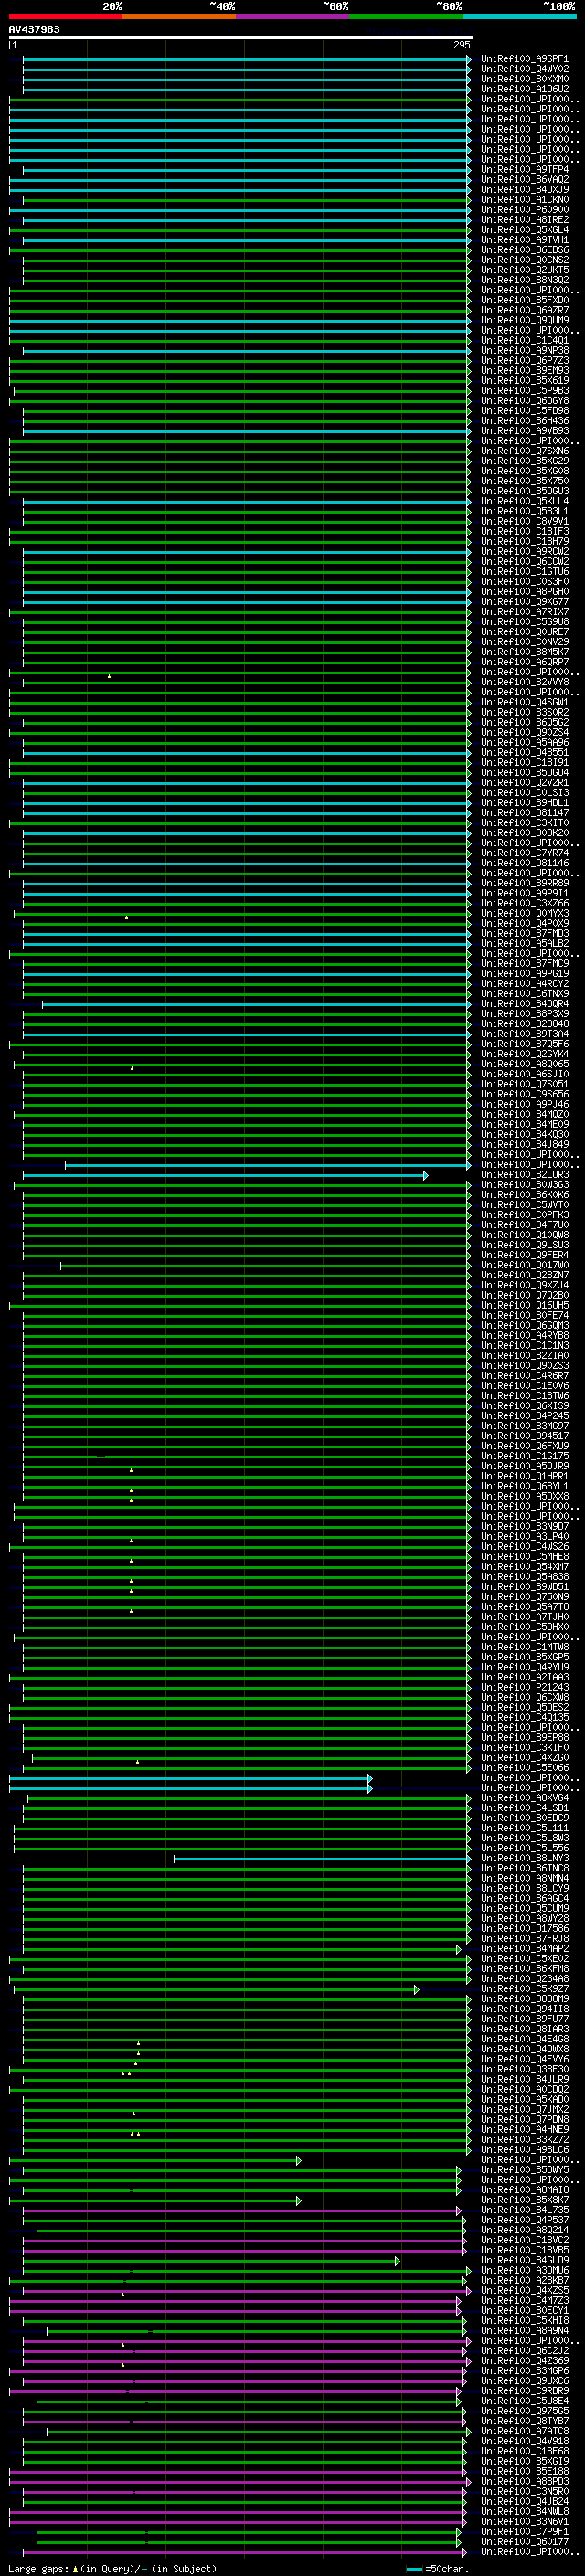Select the UniRef100_B6EBS6 label

524,250
